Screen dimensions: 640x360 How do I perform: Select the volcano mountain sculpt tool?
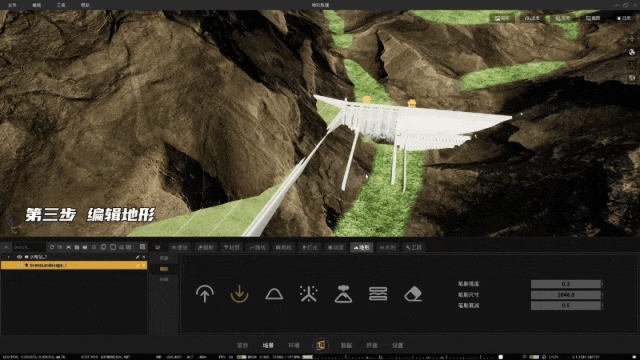click(343, 294)
